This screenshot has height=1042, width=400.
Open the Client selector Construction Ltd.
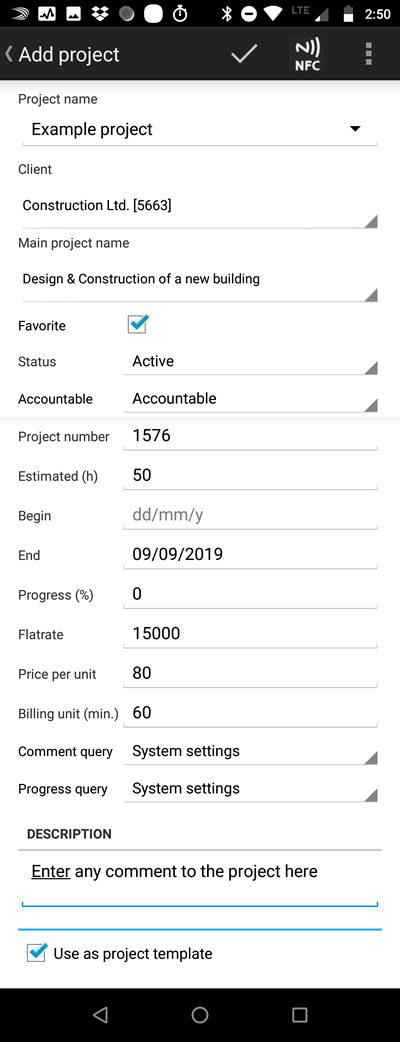[x=199, y=207]
